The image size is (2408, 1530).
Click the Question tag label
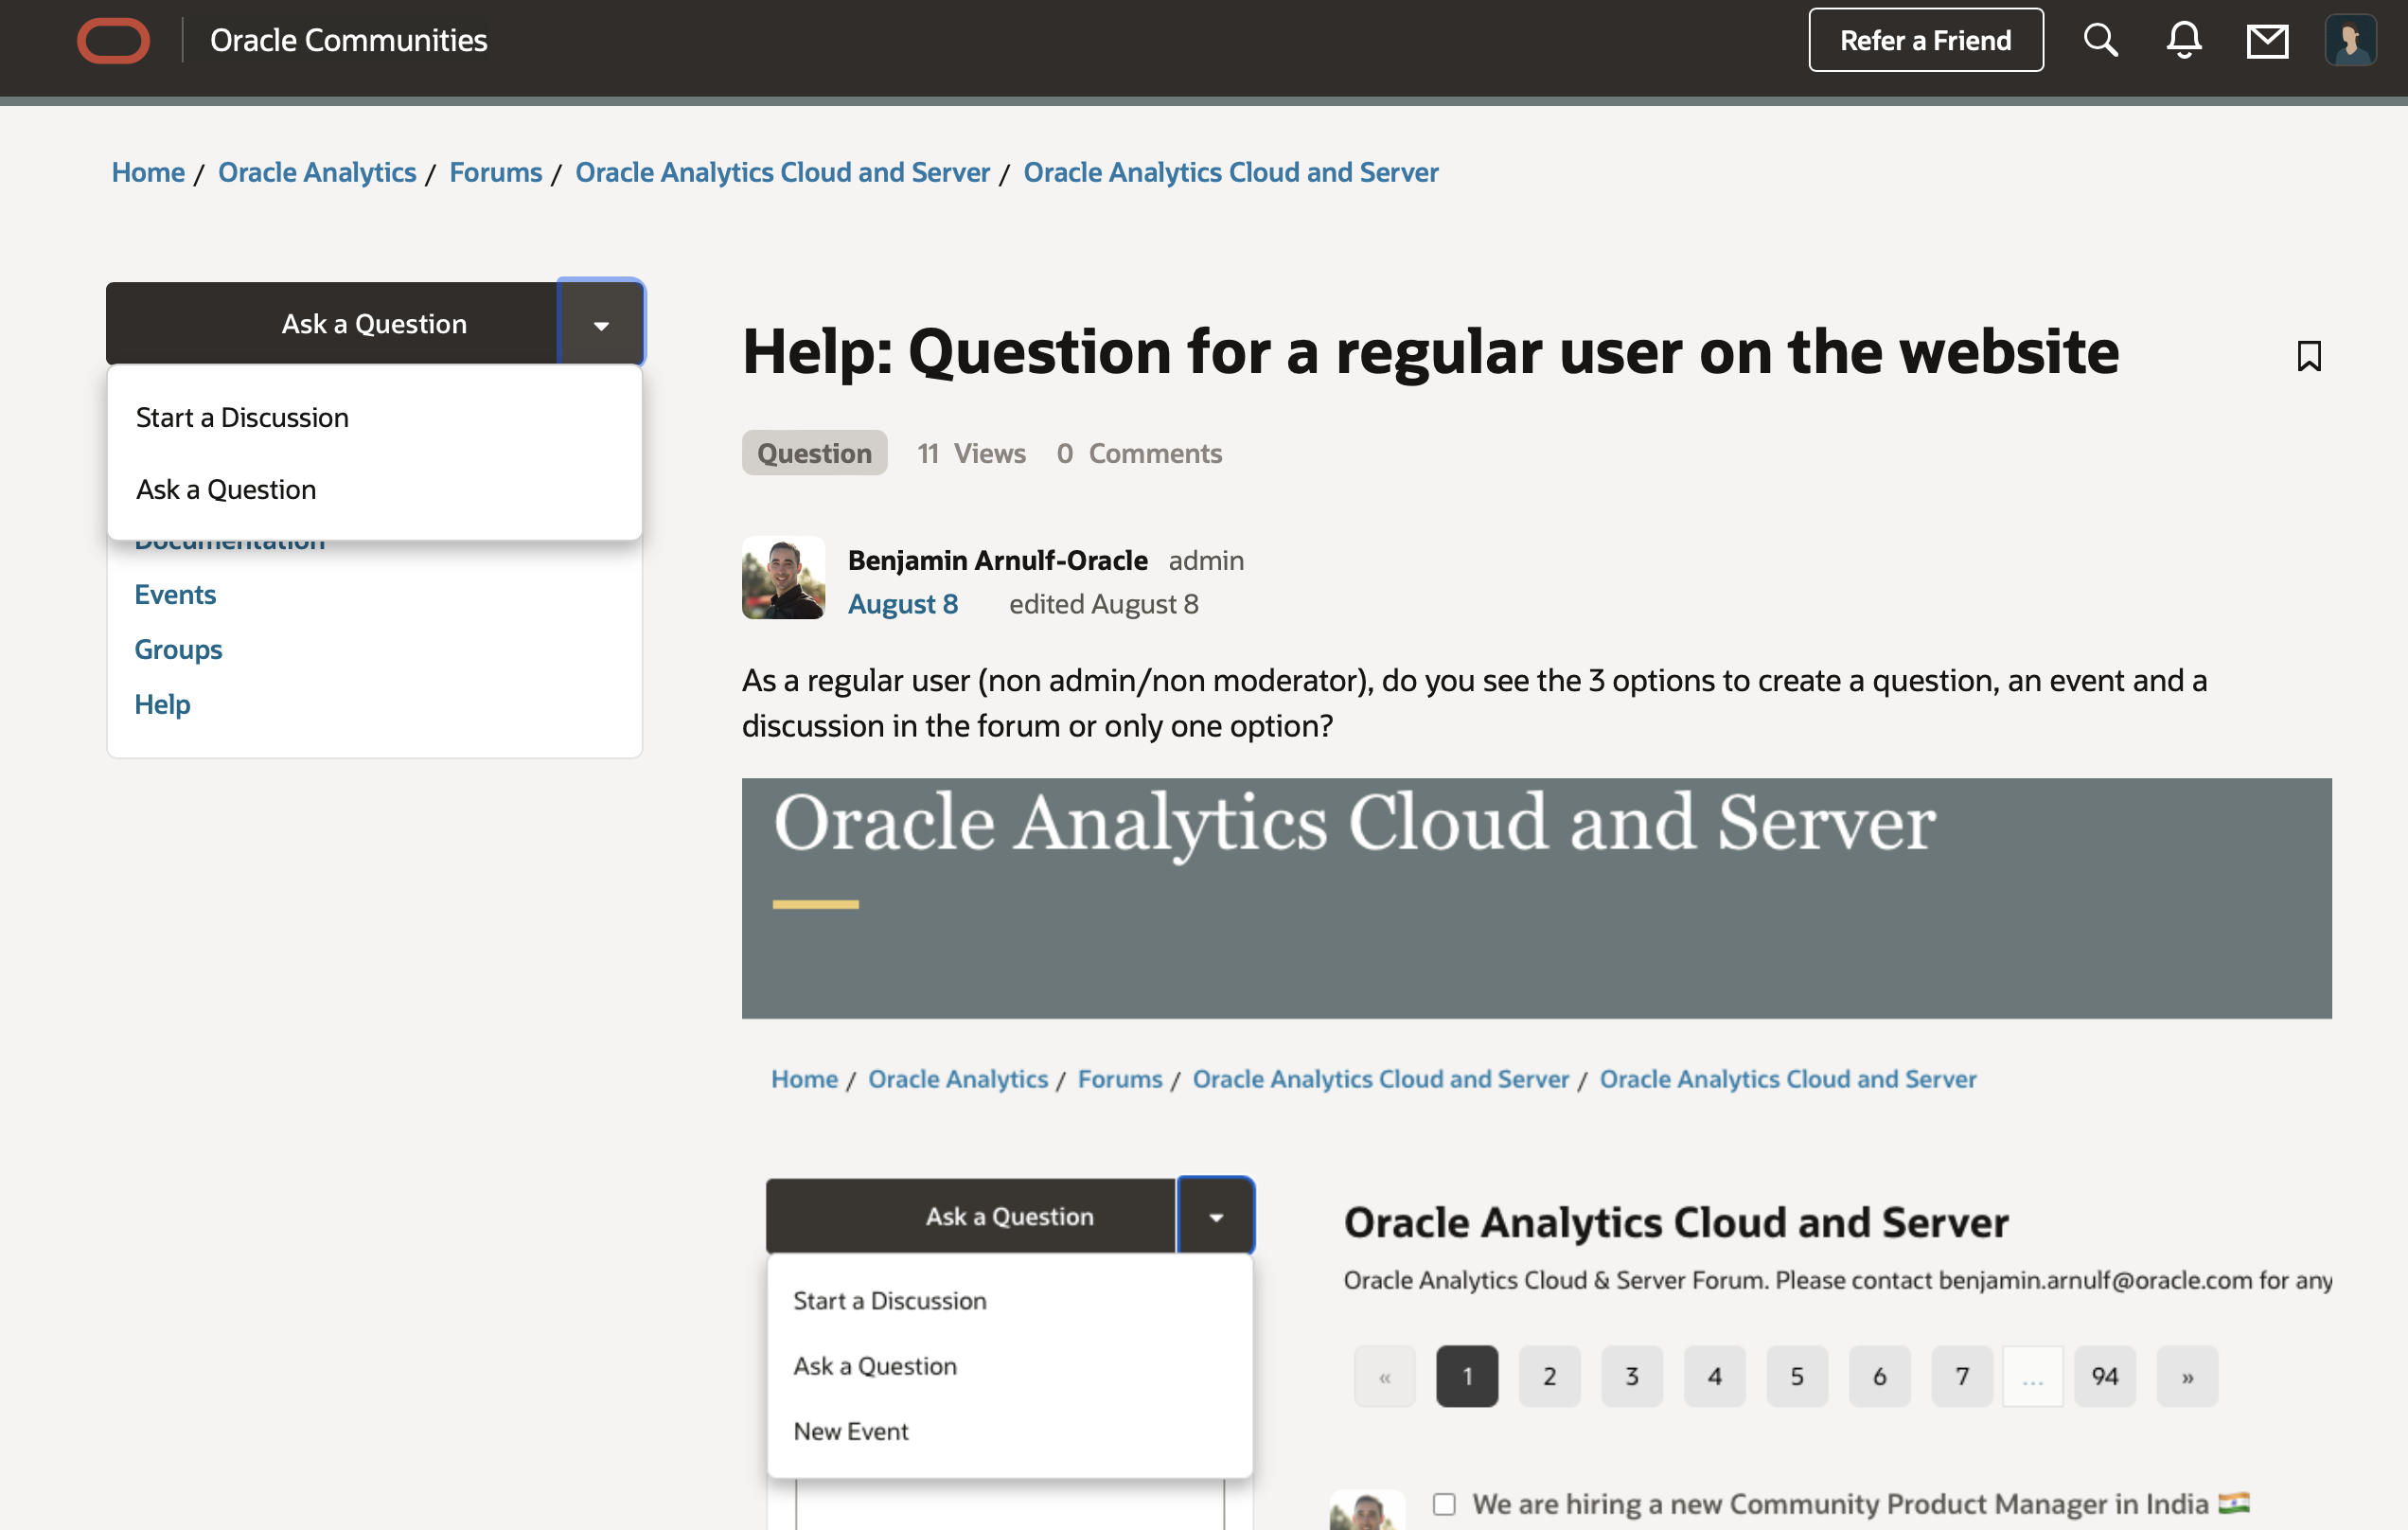click(814, 453)
